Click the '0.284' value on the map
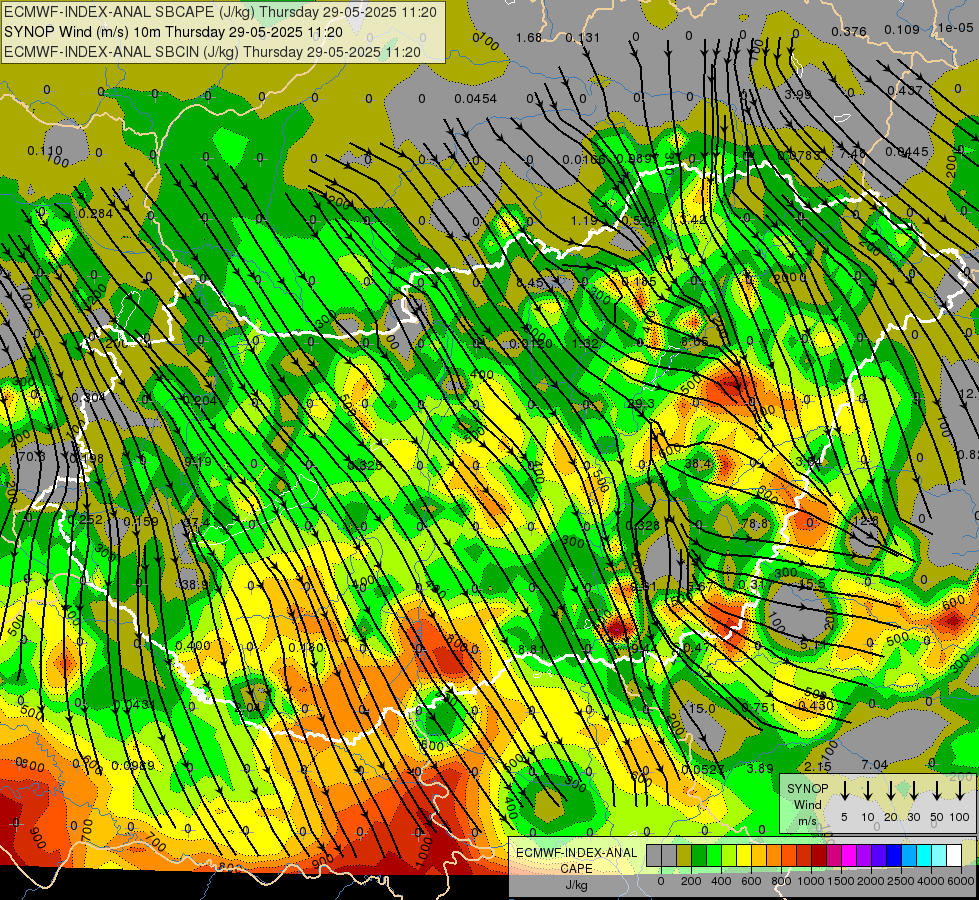Viewport: 979px width, 900px height. point(96,214)
